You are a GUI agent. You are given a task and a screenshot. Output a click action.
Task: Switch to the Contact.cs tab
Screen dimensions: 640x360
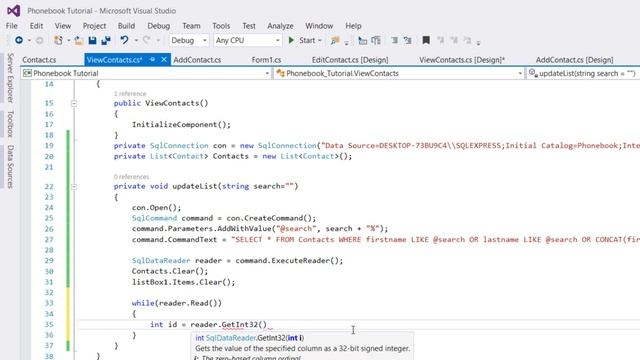pyautogui.click(x=39, y=60)
